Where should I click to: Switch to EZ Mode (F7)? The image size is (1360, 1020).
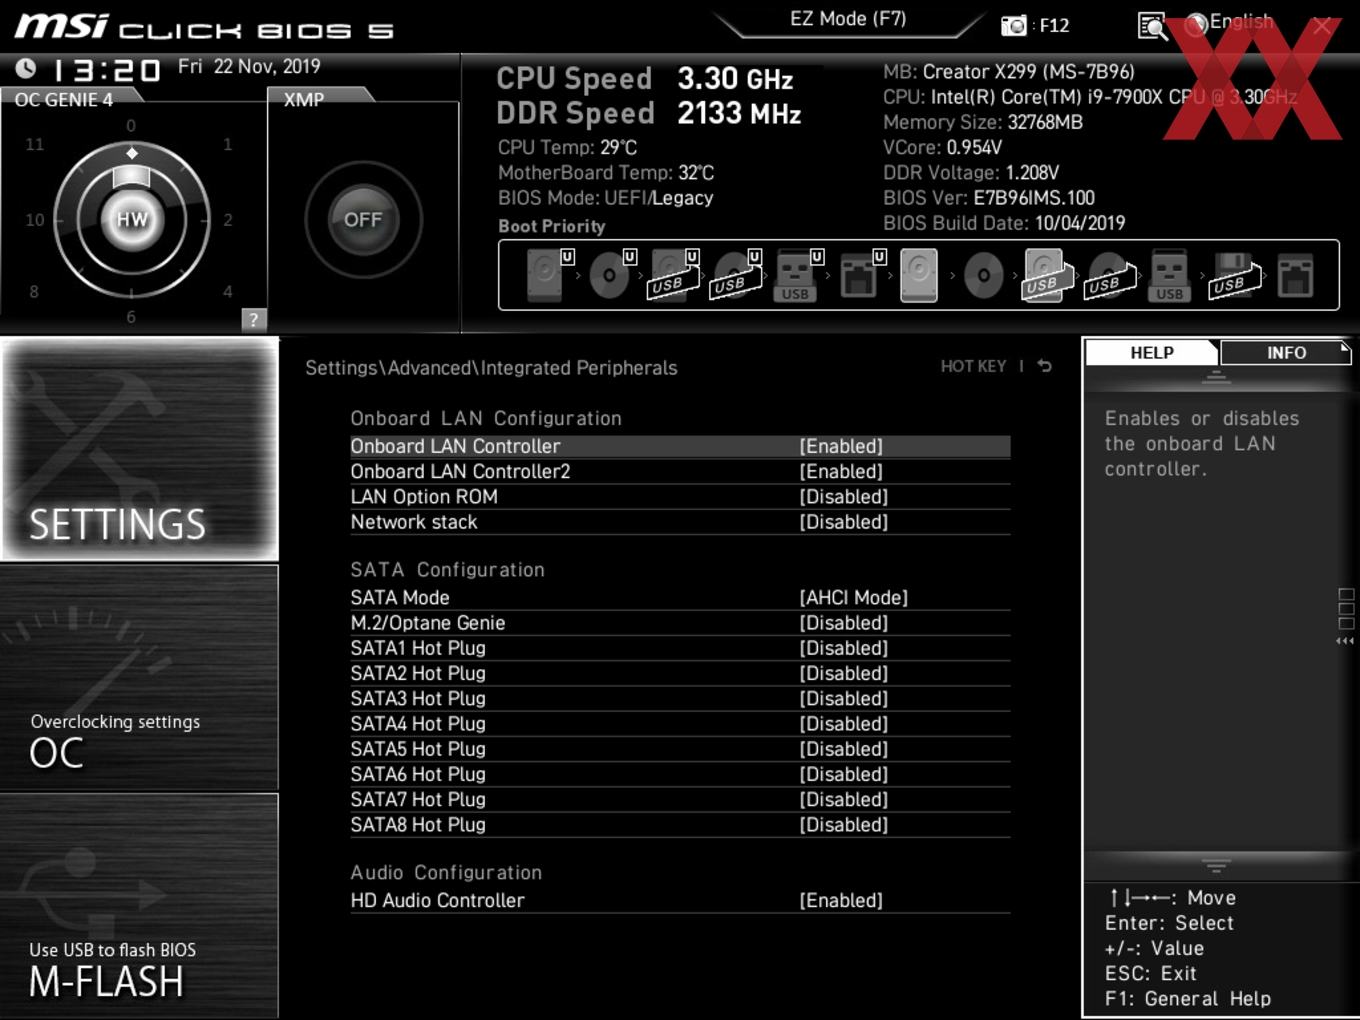848,19
